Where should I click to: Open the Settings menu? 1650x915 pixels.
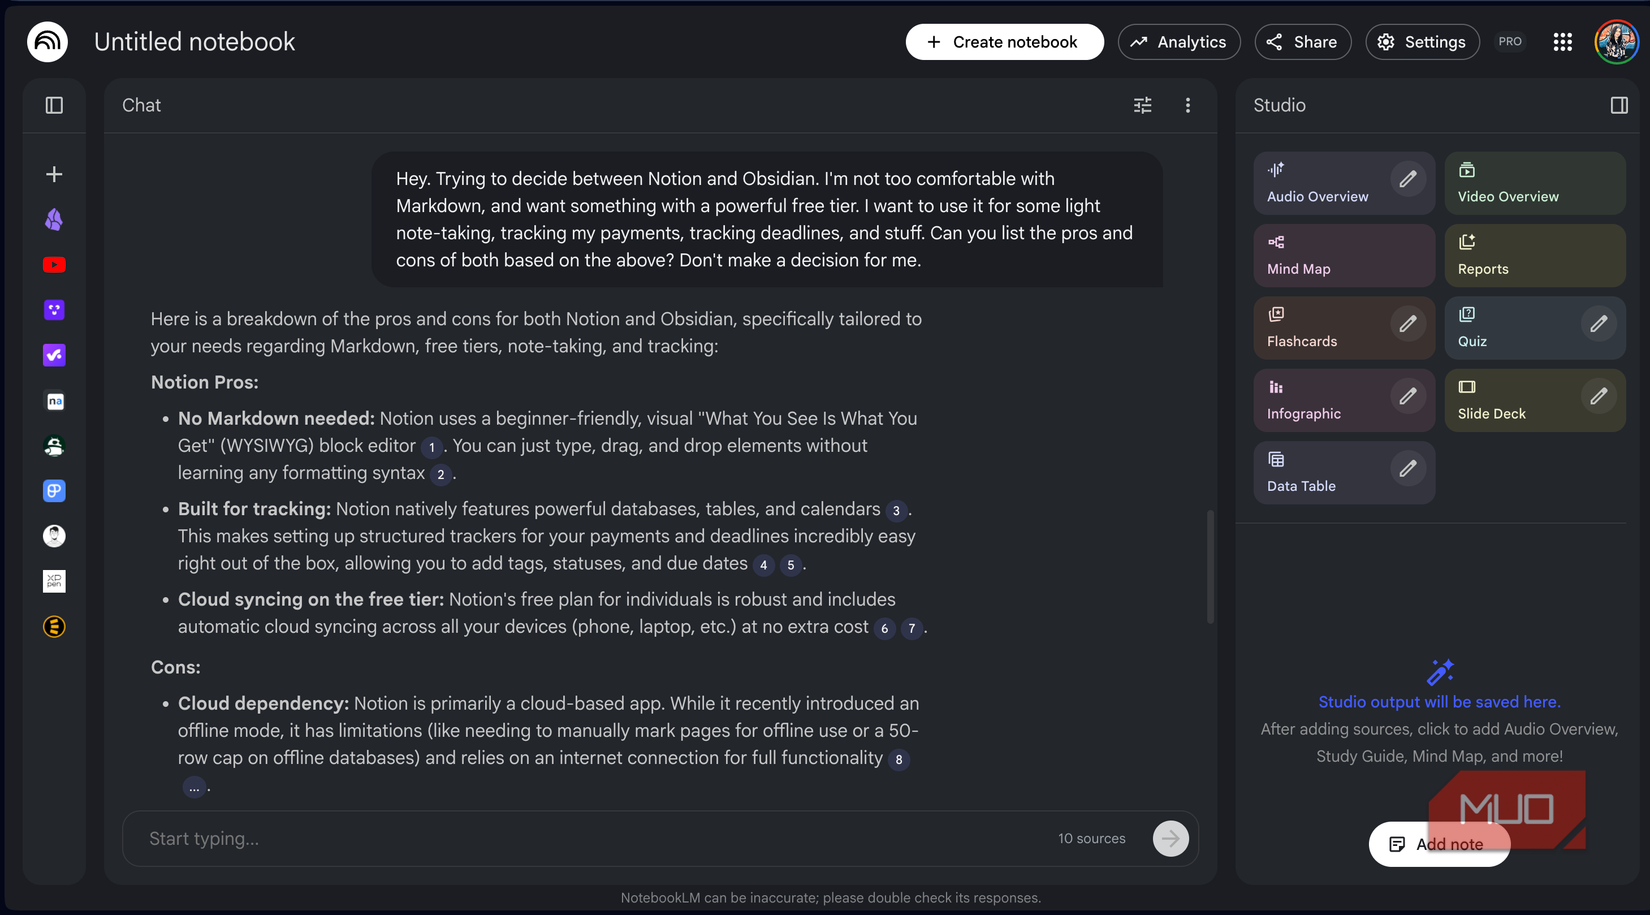click(1422, 42)
